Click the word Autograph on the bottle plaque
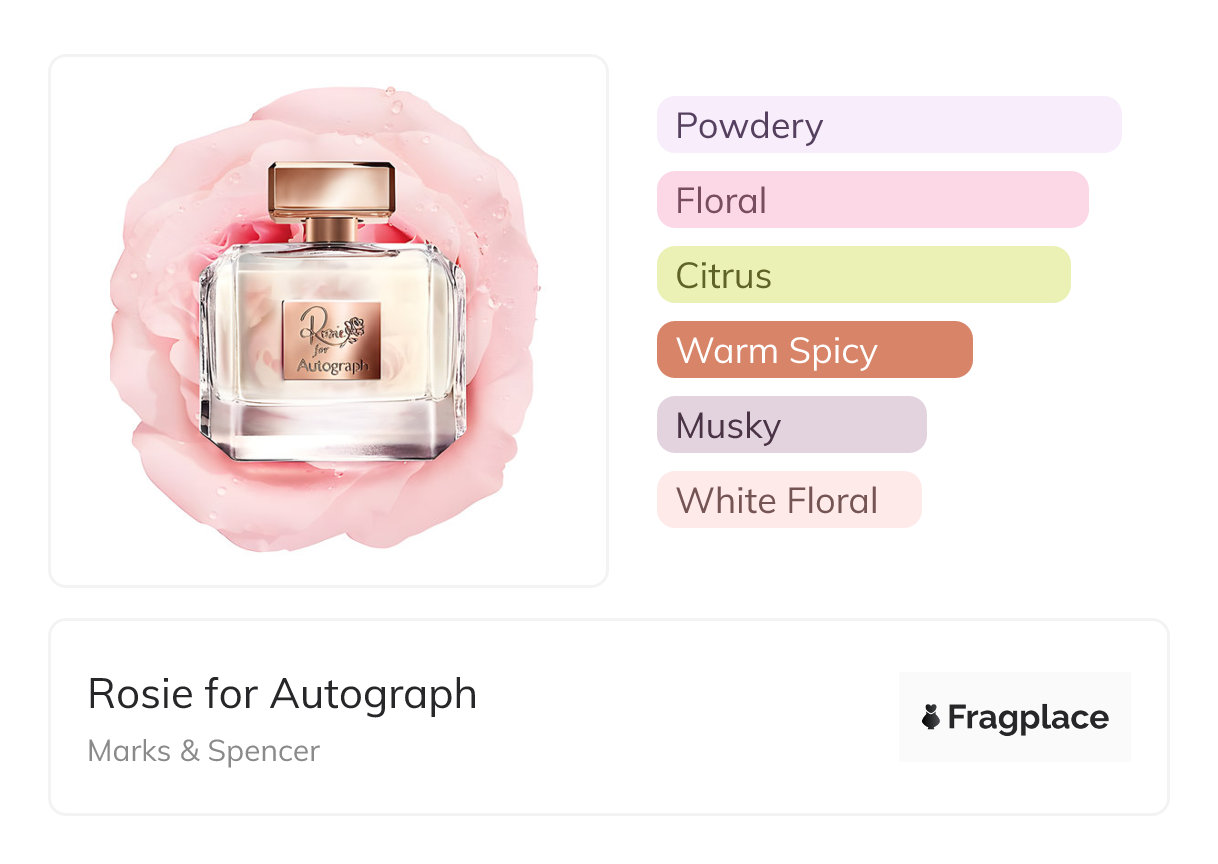The height and width of the screenshot is (864, 1218). coord(332,366)
